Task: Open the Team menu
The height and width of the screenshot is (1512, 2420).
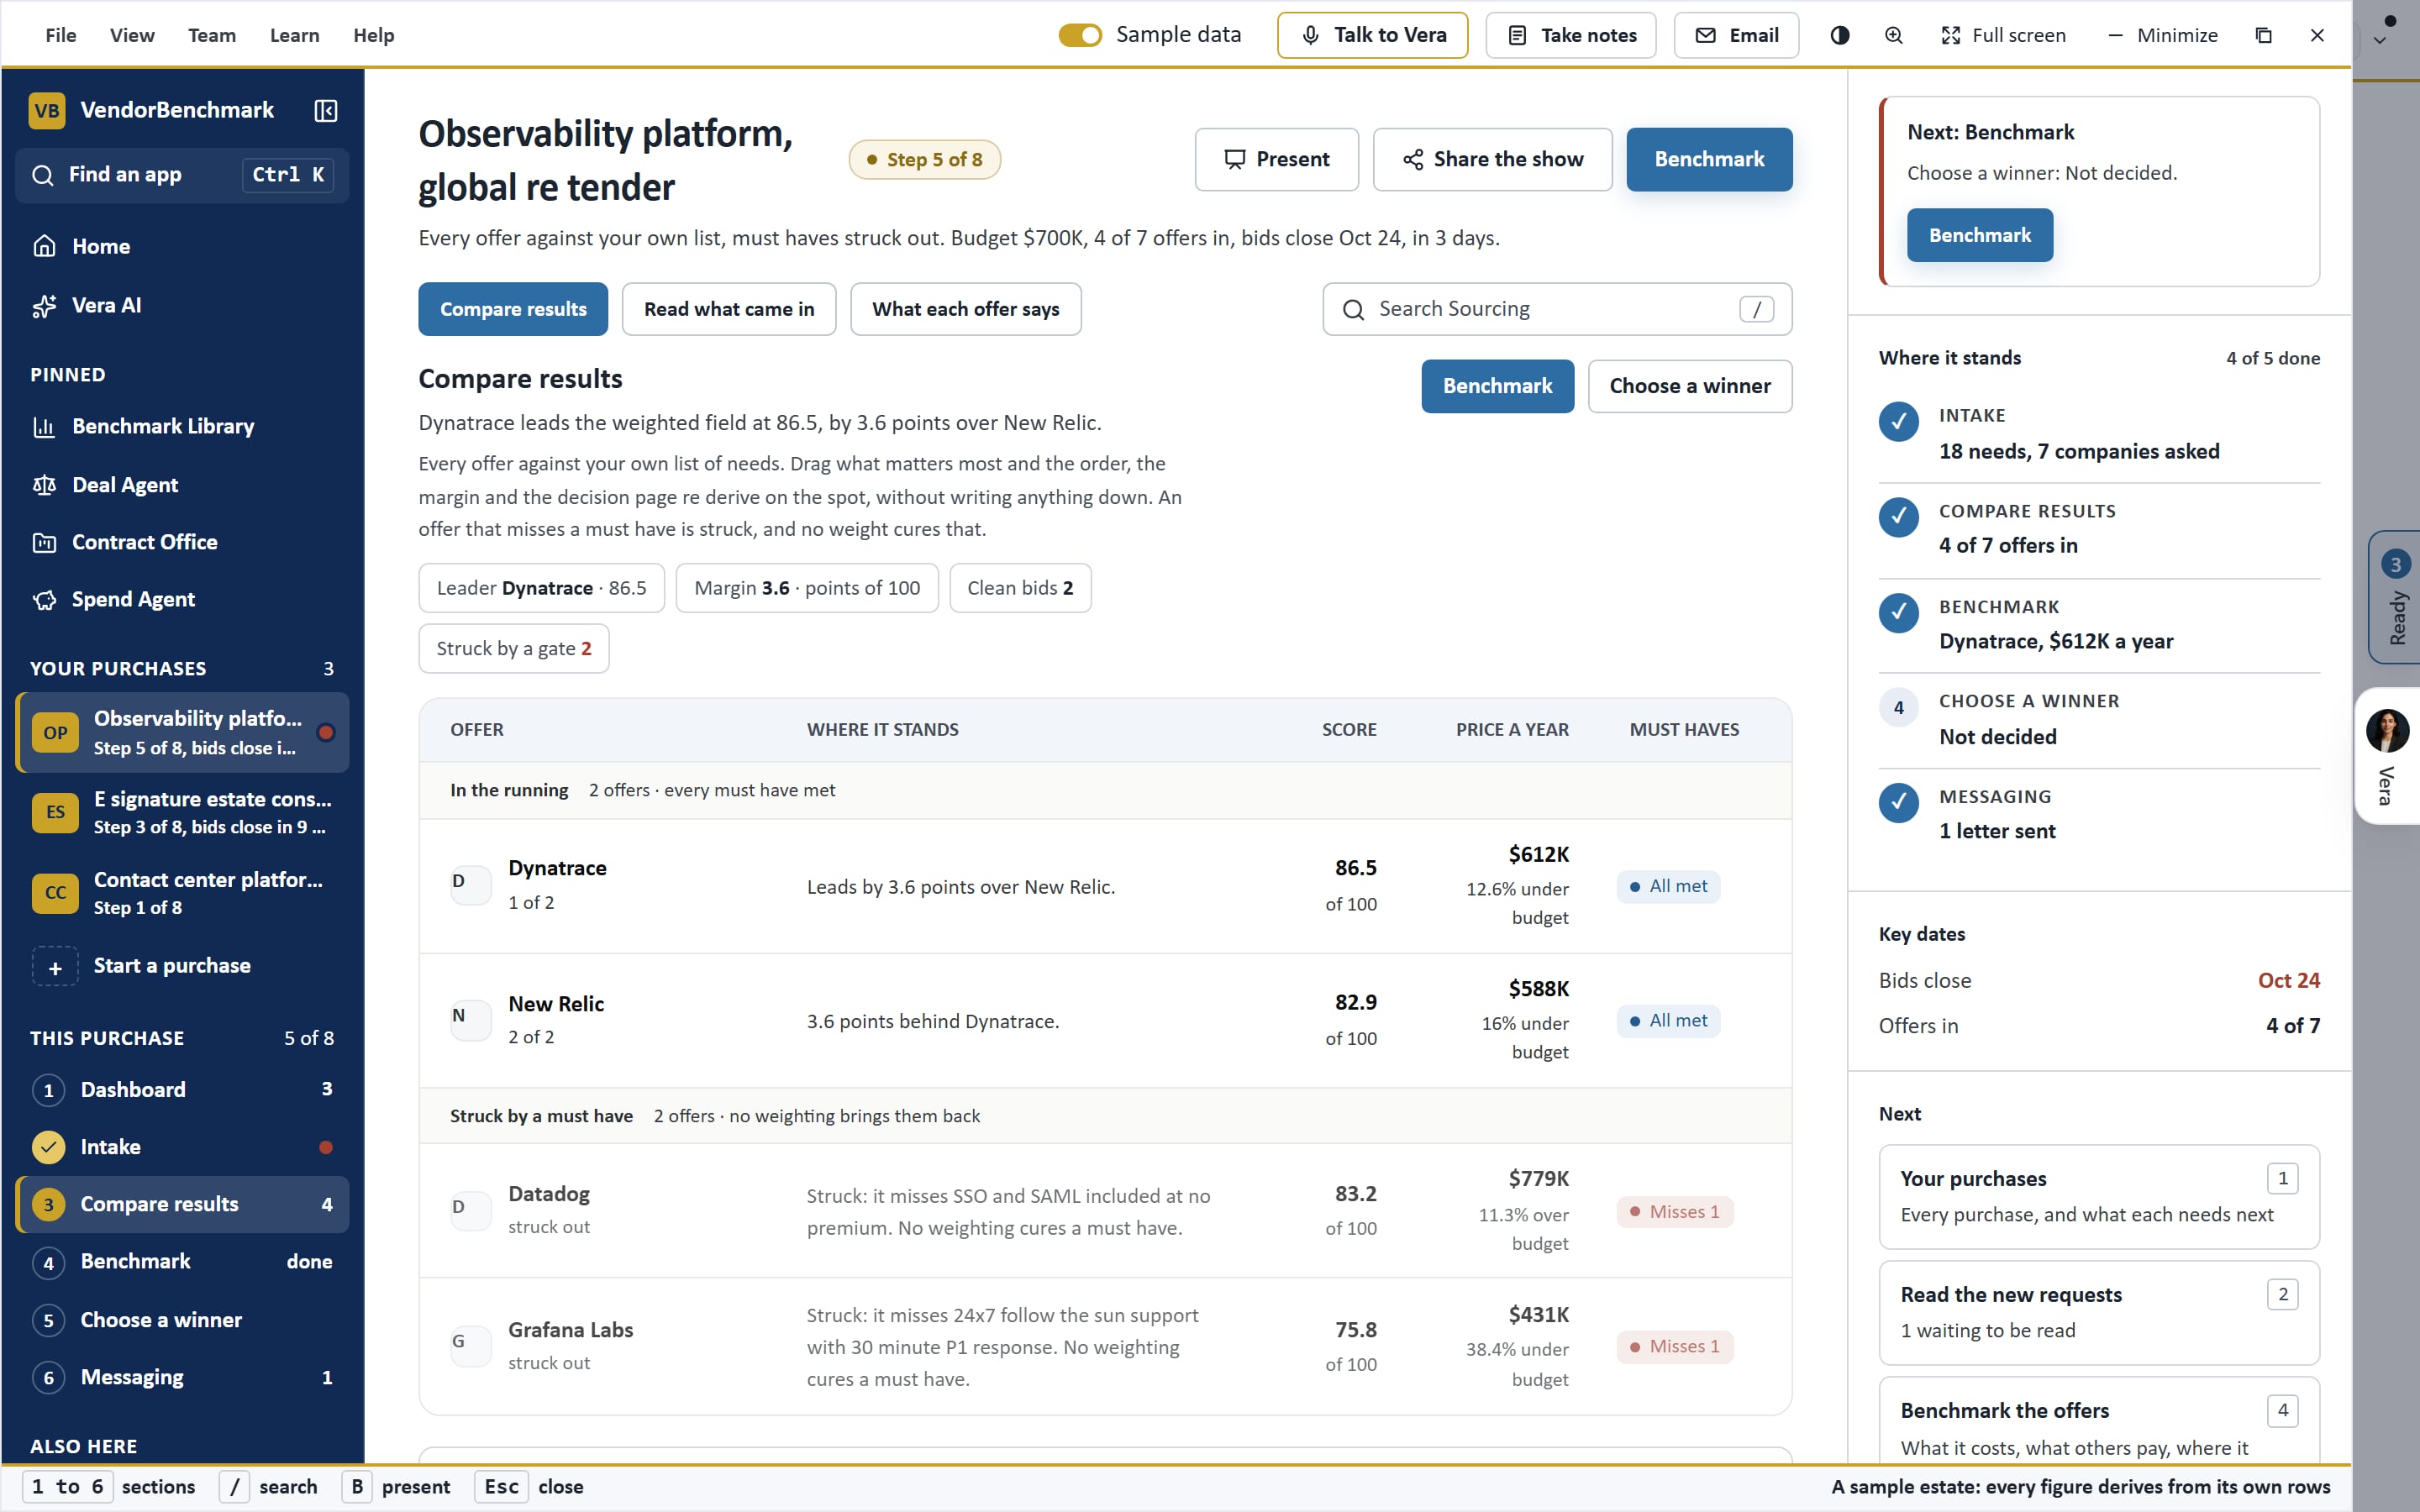Action: click(212, 35)
